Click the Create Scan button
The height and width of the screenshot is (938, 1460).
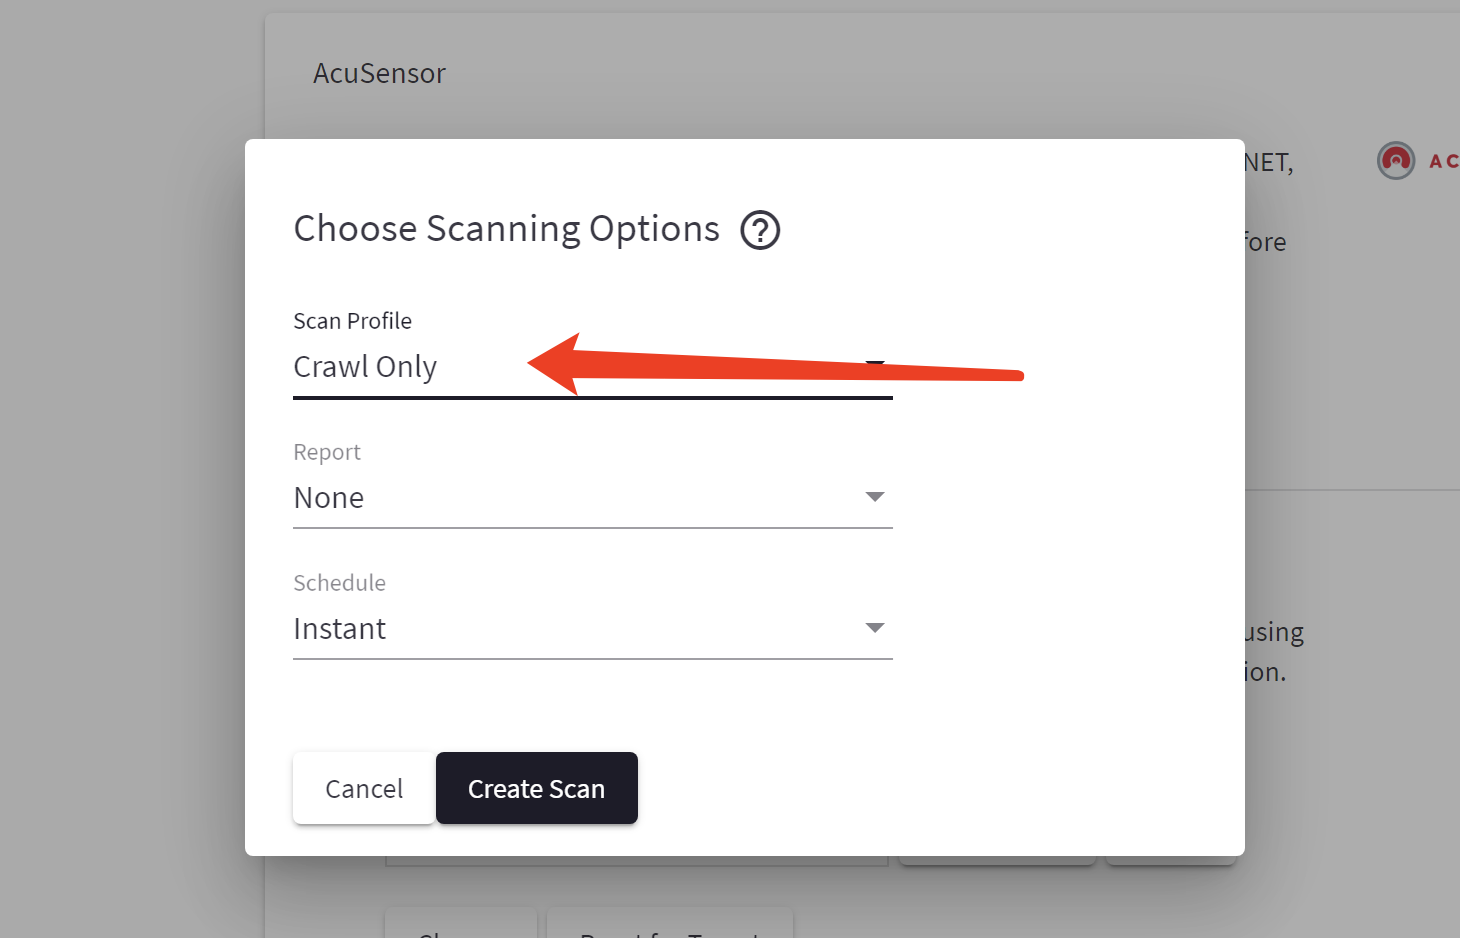click(536, 788)
